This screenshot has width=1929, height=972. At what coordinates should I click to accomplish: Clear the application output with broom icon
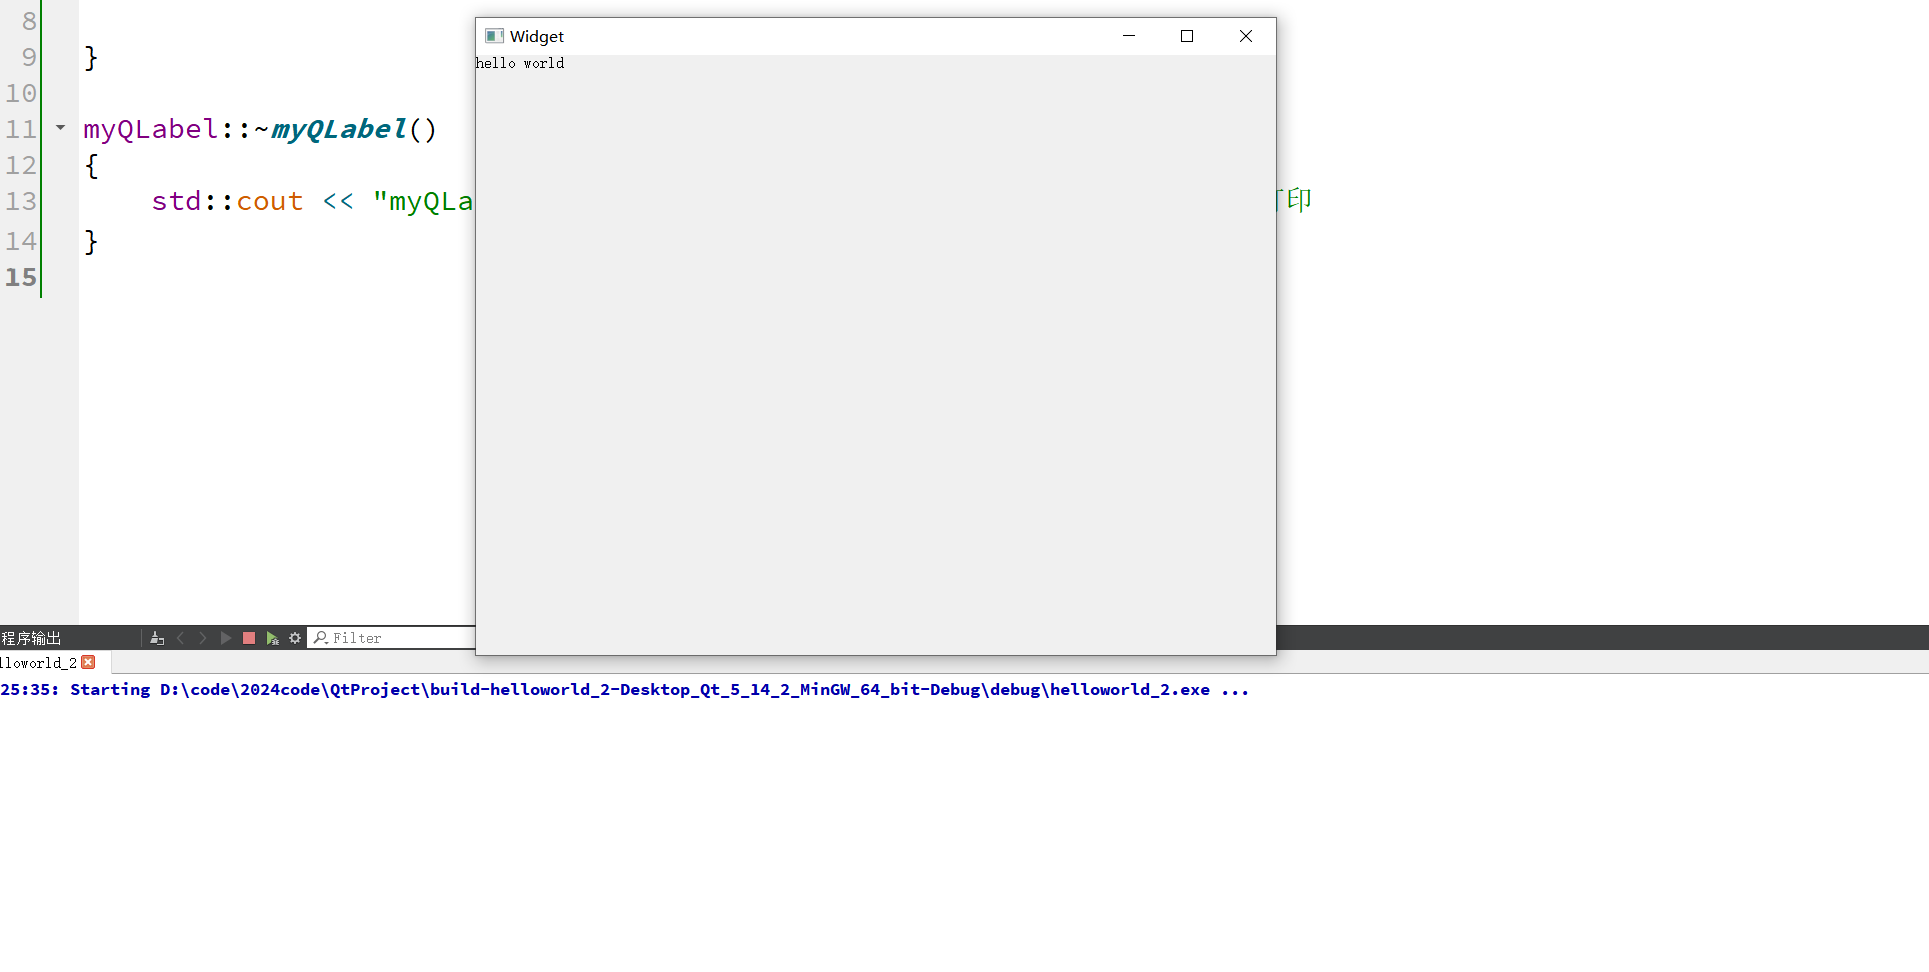pos(157,638)
